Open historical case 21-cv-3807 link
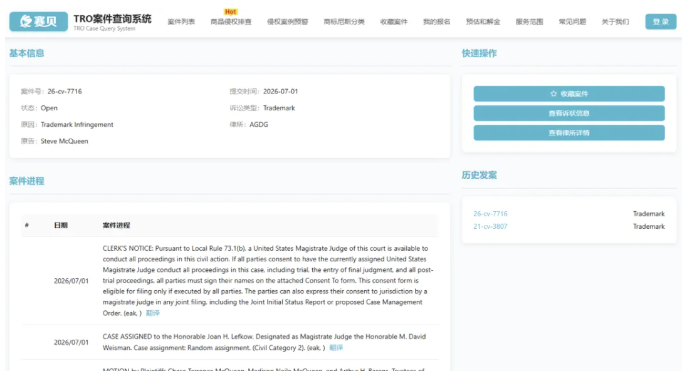The image size is (690, 379). point(490,226)
